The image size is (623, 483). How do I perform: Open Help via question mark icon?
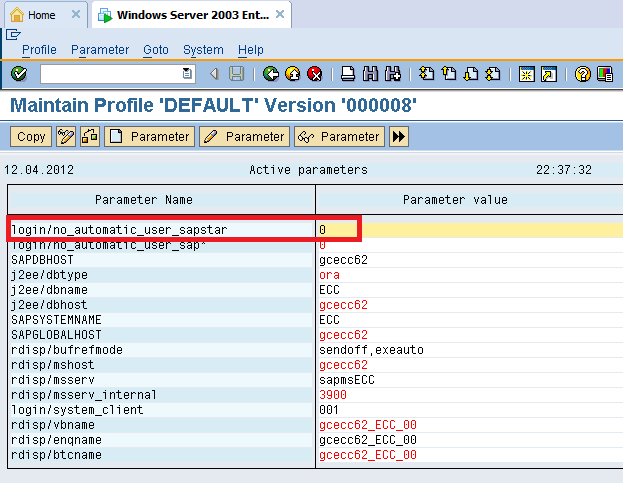point(583,74)
